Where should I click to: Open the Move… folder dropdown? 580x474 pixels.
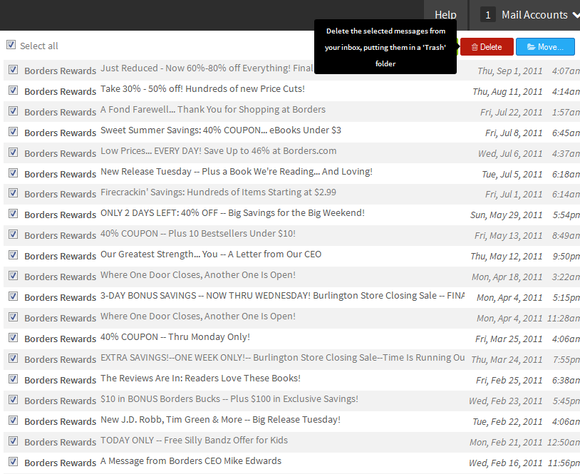(x=545, y=47)
